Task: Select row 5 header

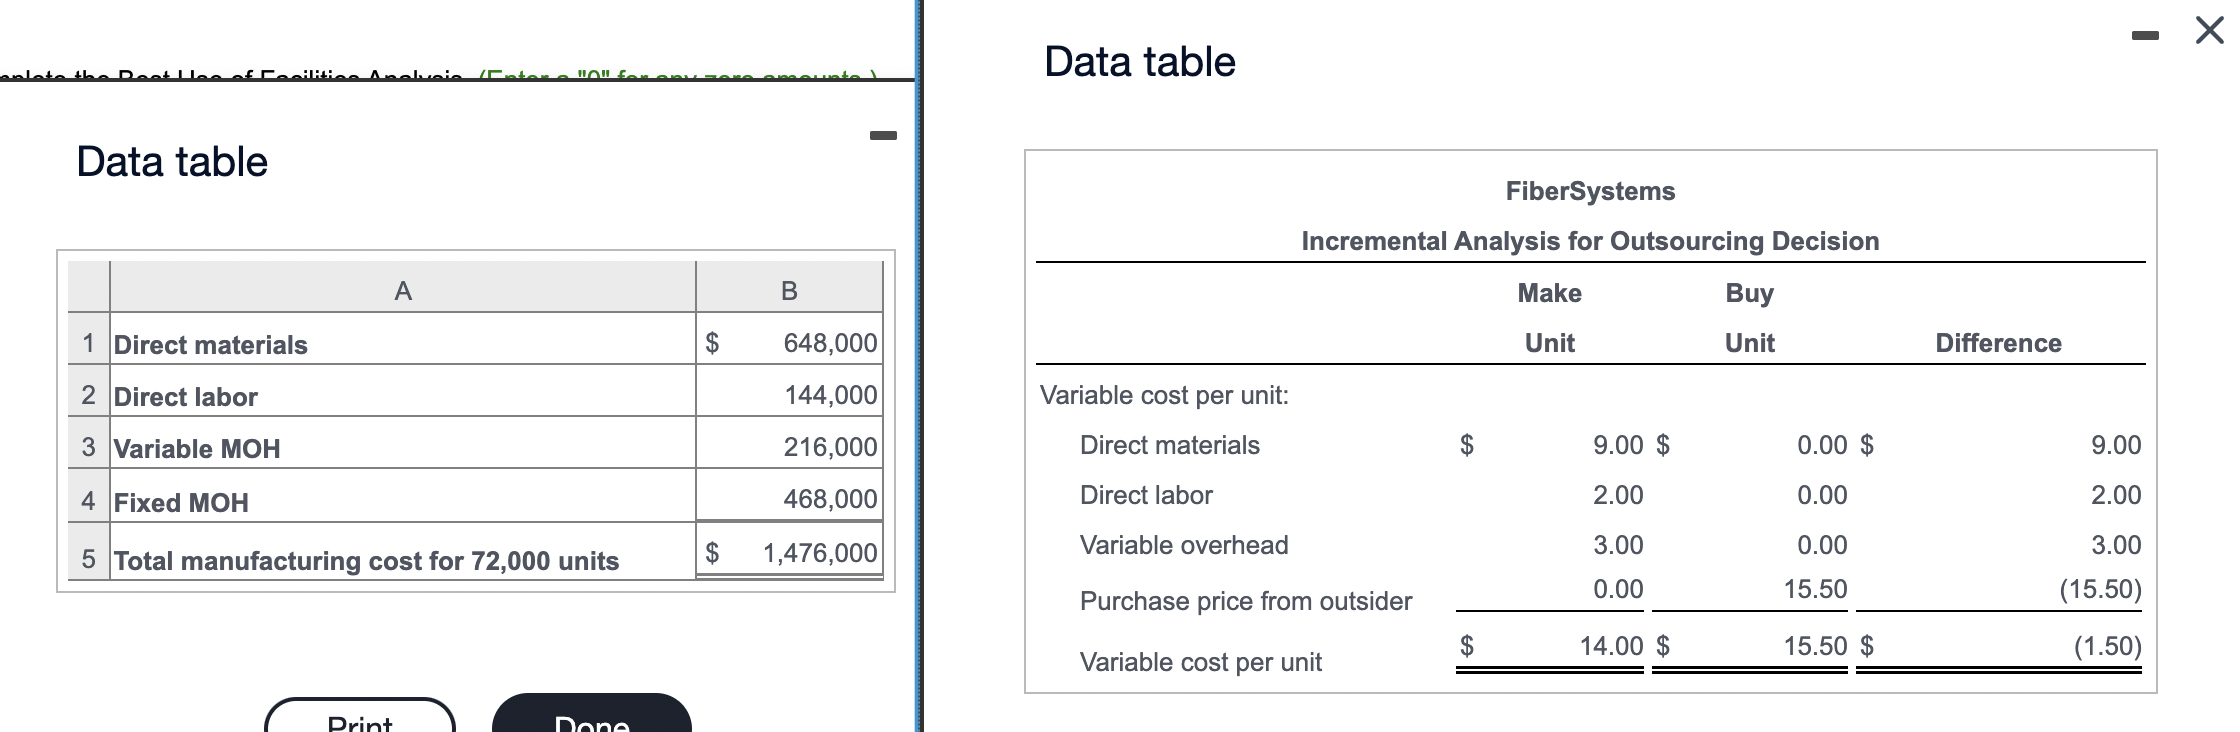Action: 89,559
